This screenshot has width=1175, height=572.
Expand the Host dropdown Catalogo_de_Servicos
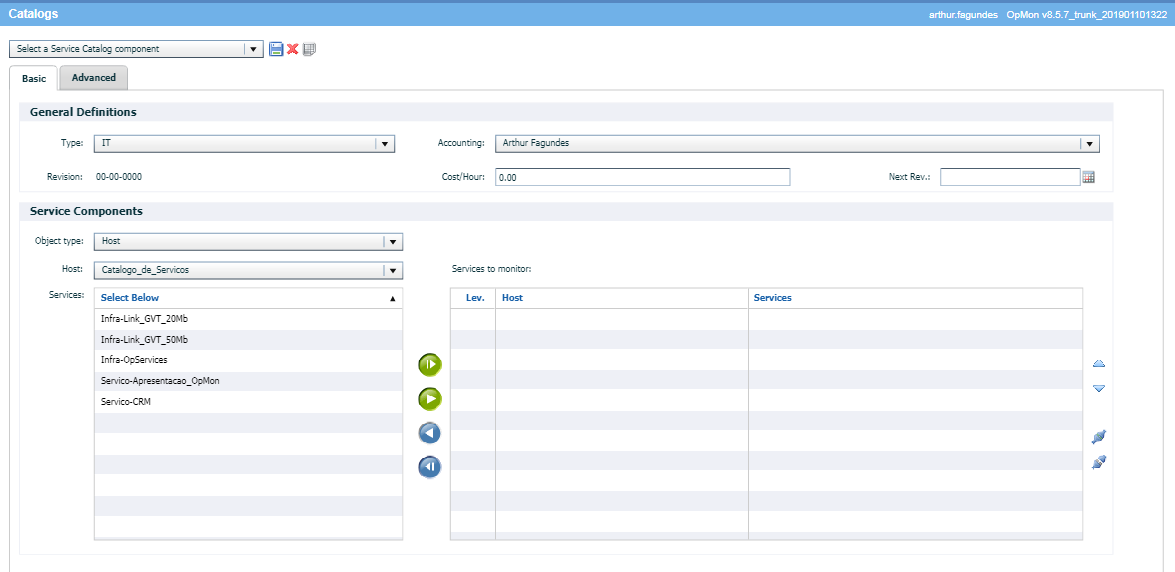pyautogui.click(x=393, y=270)
